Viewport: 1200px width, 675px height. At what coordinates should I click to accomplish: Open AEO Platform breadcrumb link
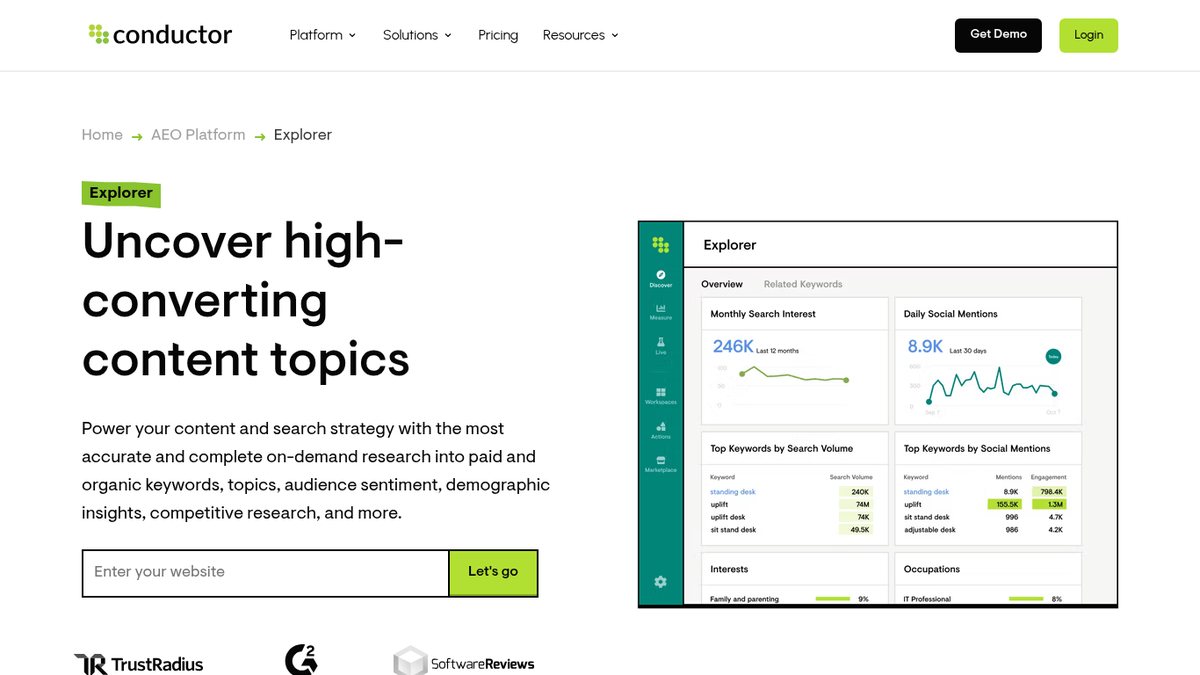click(x=198, y=135)
